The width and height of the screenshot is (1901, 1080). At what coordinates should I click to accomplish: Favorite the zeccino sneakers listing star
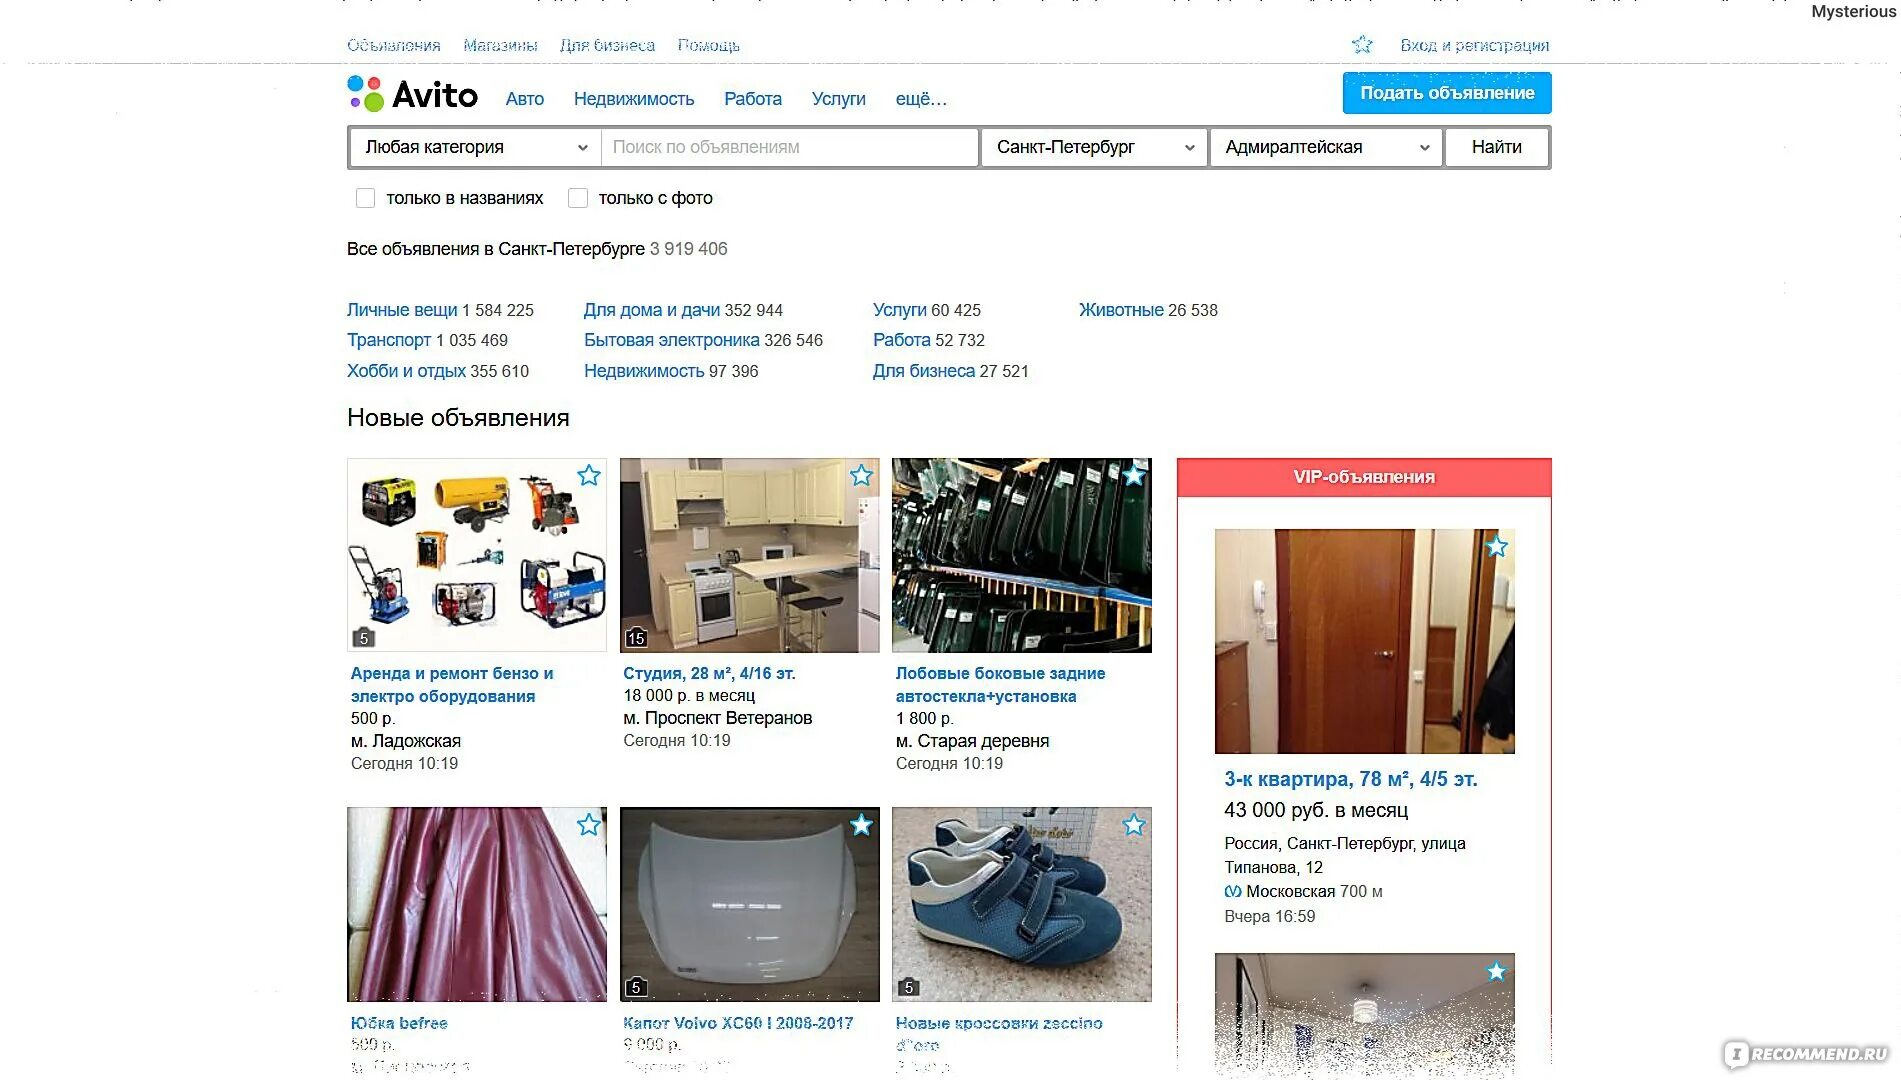(x=1133, y=825)
